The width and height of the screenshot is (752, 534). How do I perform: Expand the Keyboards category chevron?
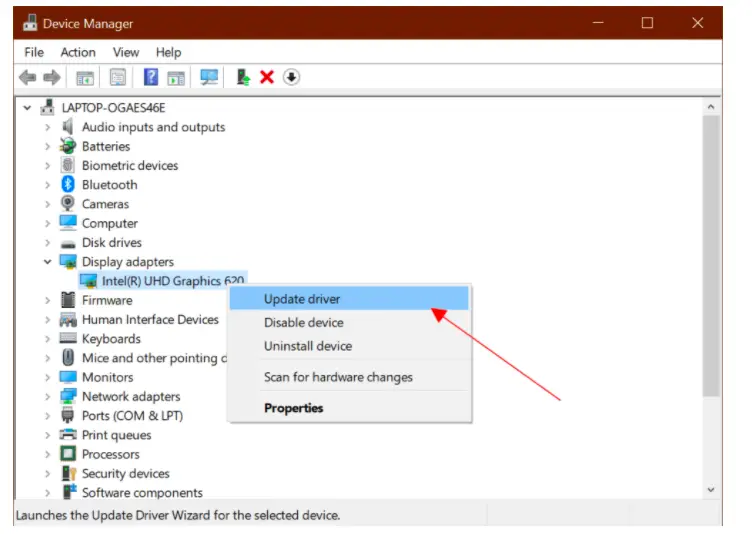[47, 339]
